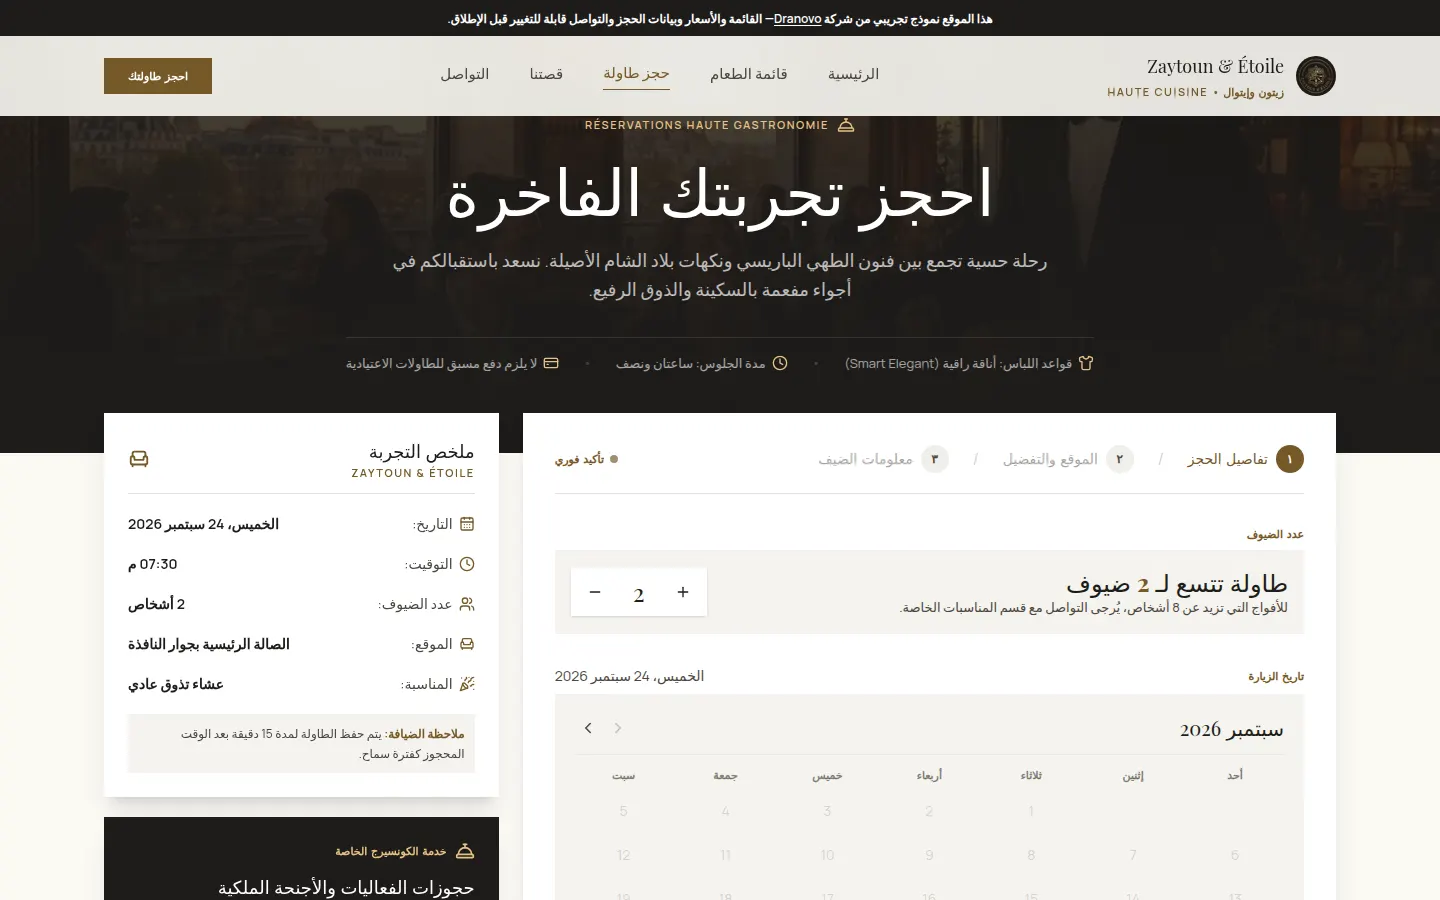Screen dimensions: 1440x900
Task: Click the Zaytoun & Étoile brand name
Action: tap(1215, 66)
